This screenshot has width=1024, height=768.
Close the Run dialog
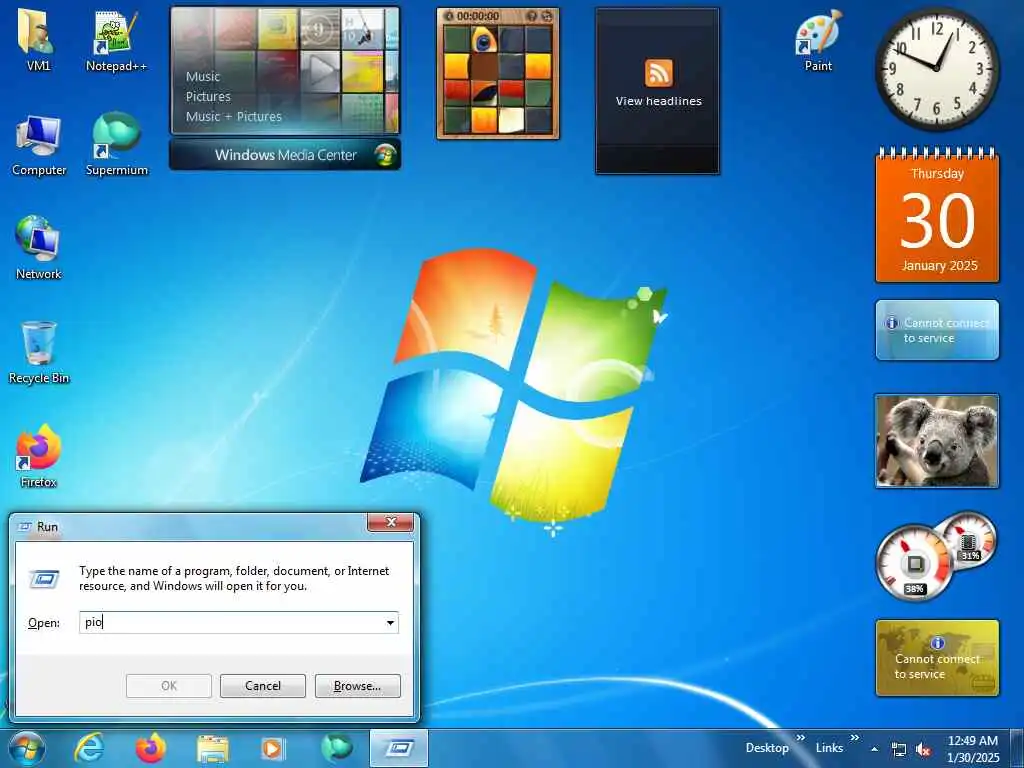click(391, 522)
